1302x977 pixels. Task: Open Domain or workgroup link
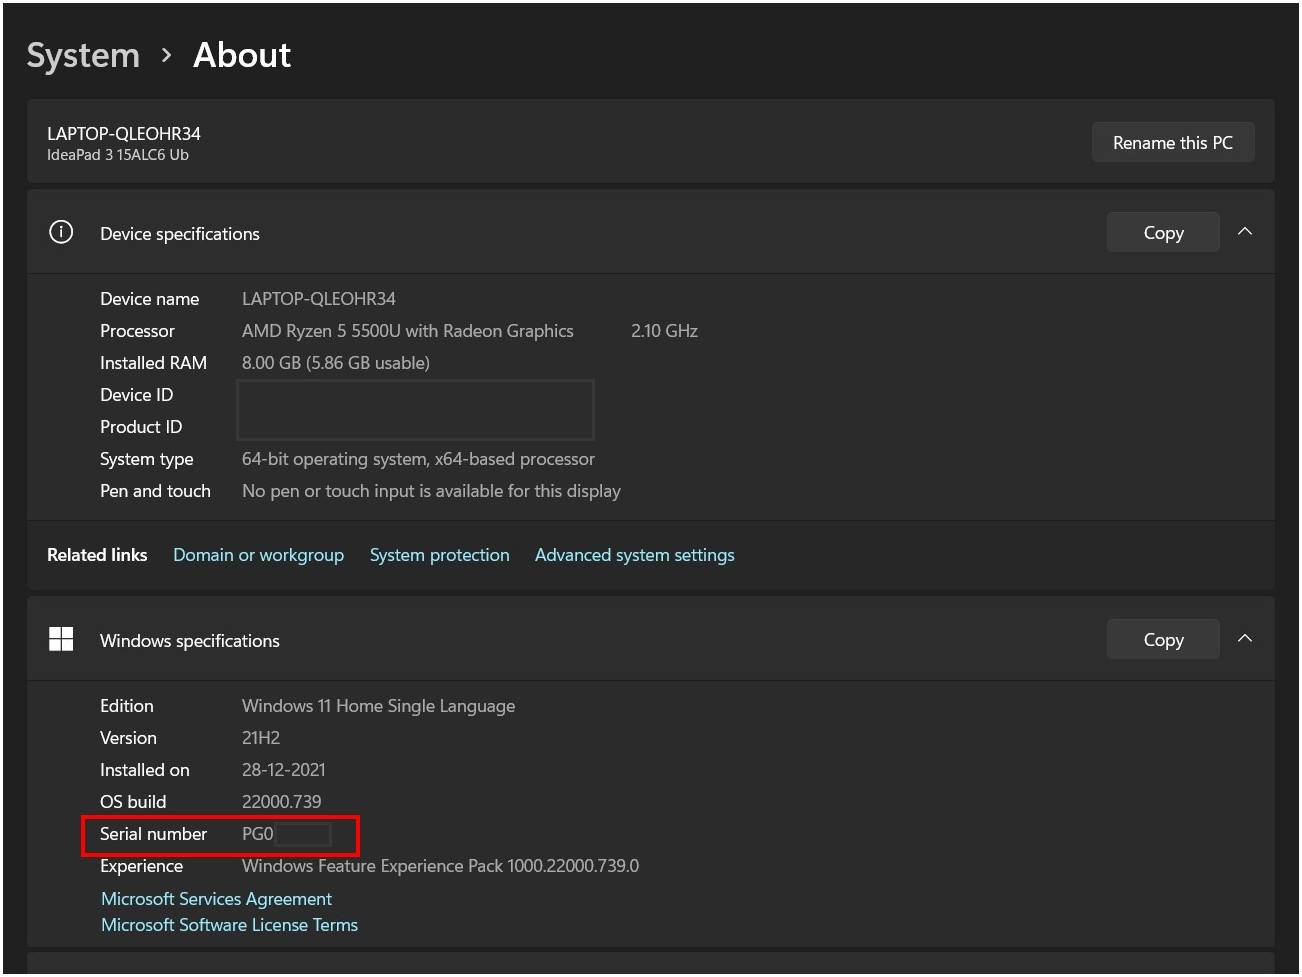click(x=258, y=555)
